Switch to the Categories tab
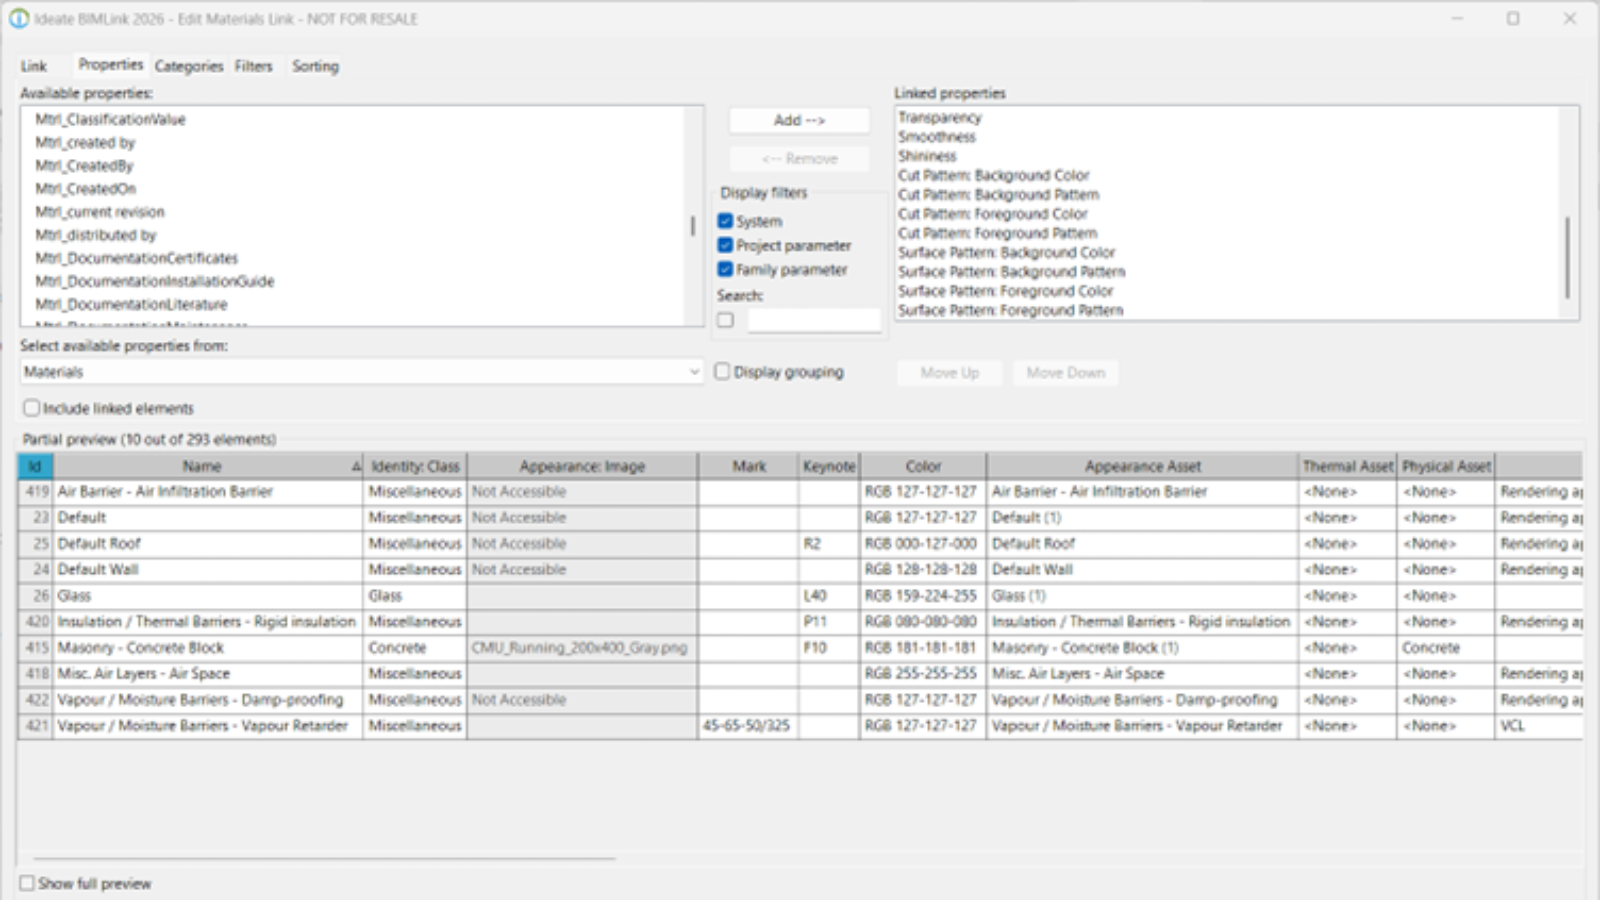The image size is (1600, 900). coord(189,66)
